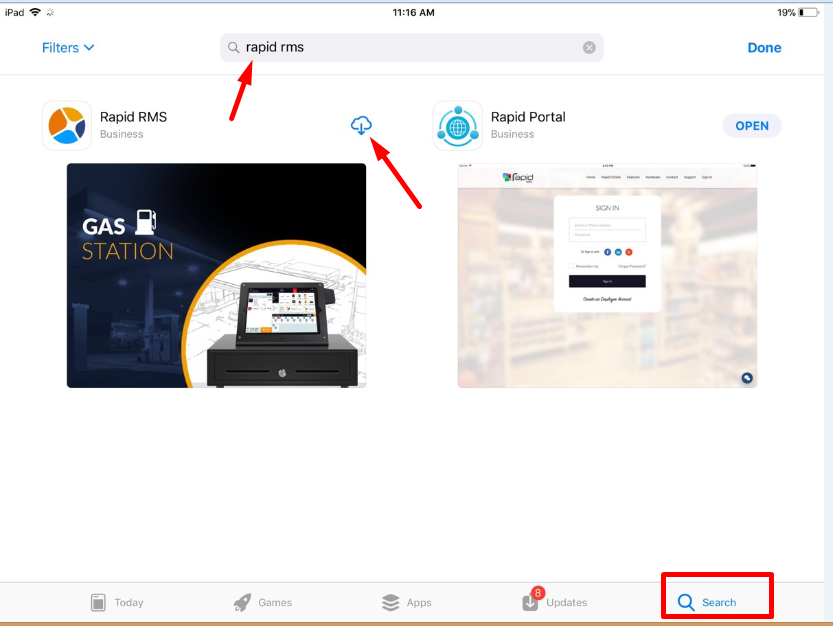Download Rapid RMS using the cloud icon
The width and height of the screenshot is (833, 626).
362,125
